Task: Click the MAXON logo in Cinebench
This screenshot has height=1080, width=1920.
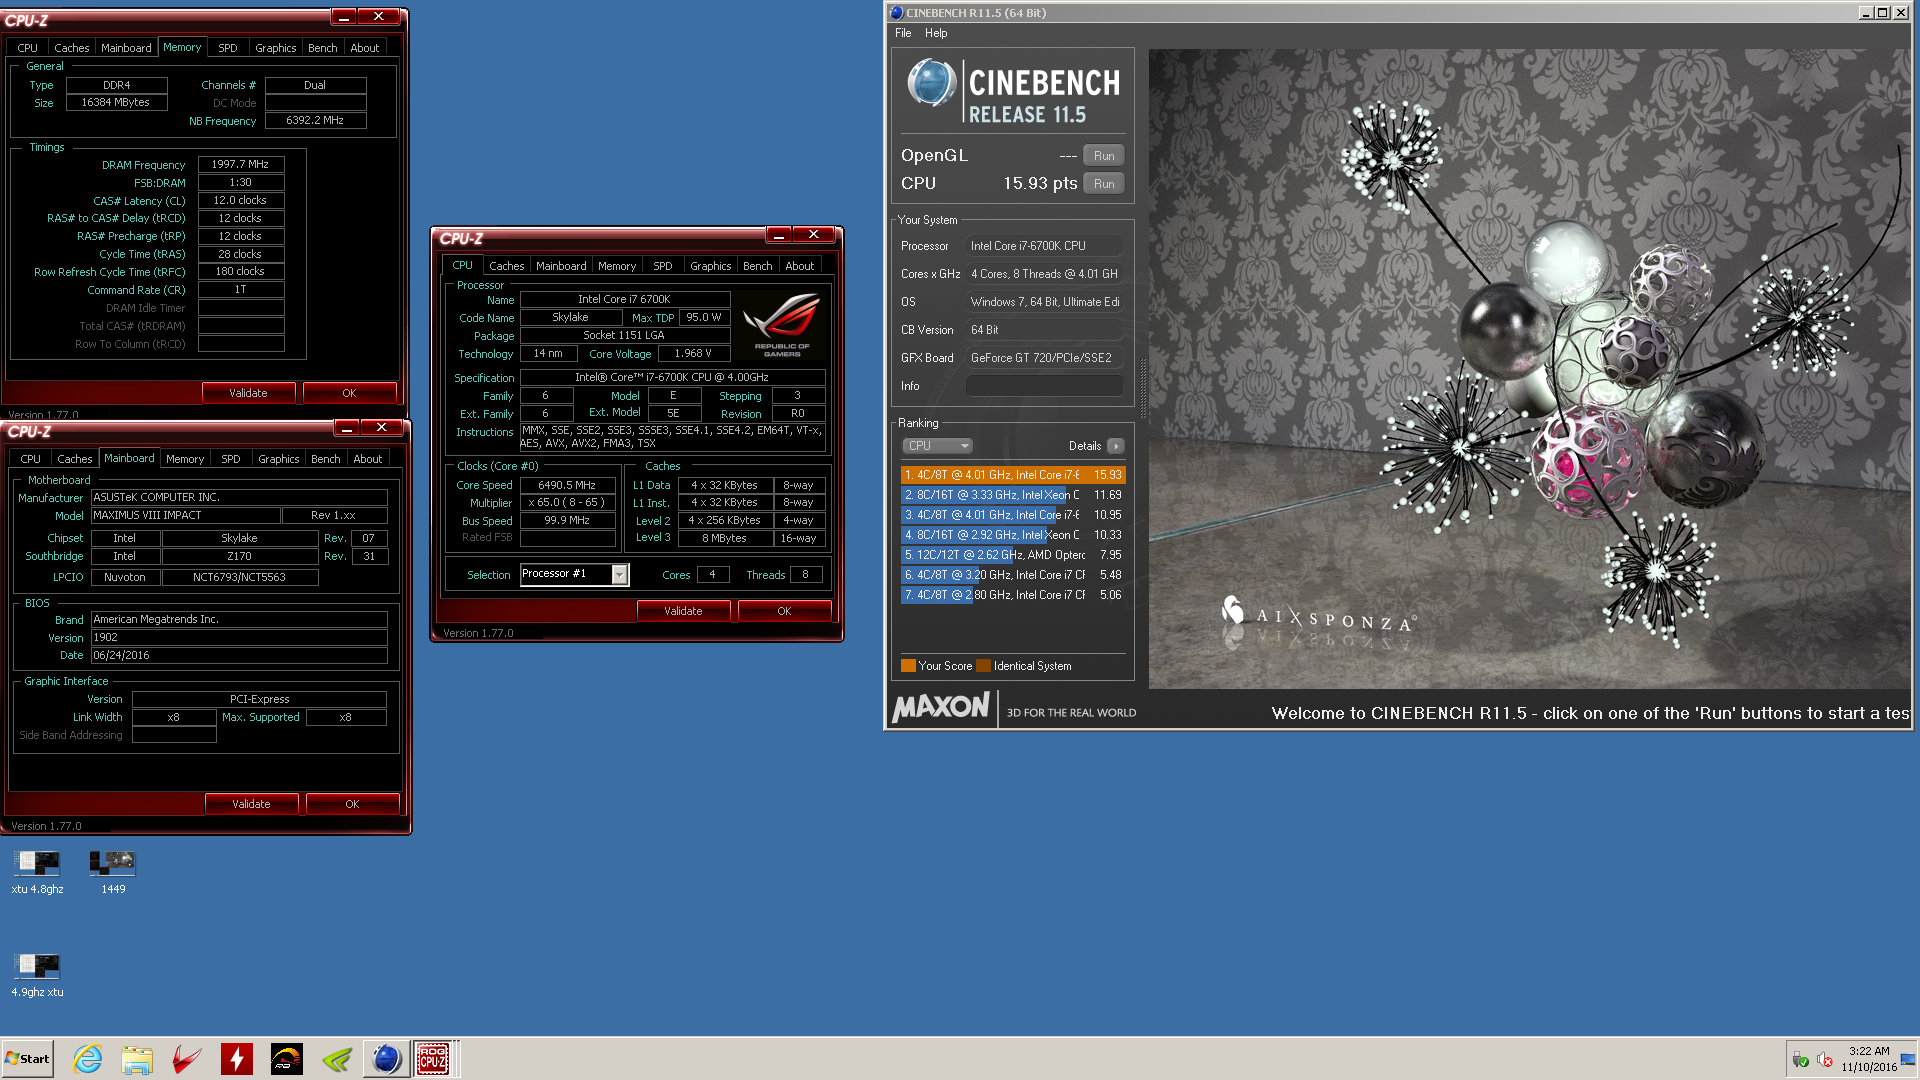Action: [x=941, y=708]
